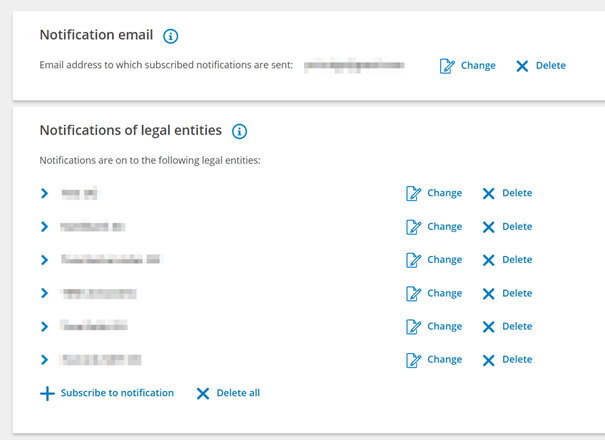Choose Change for the fifth legal entity
The height and width of the screenshot is (440, 605).
(434, 327)
